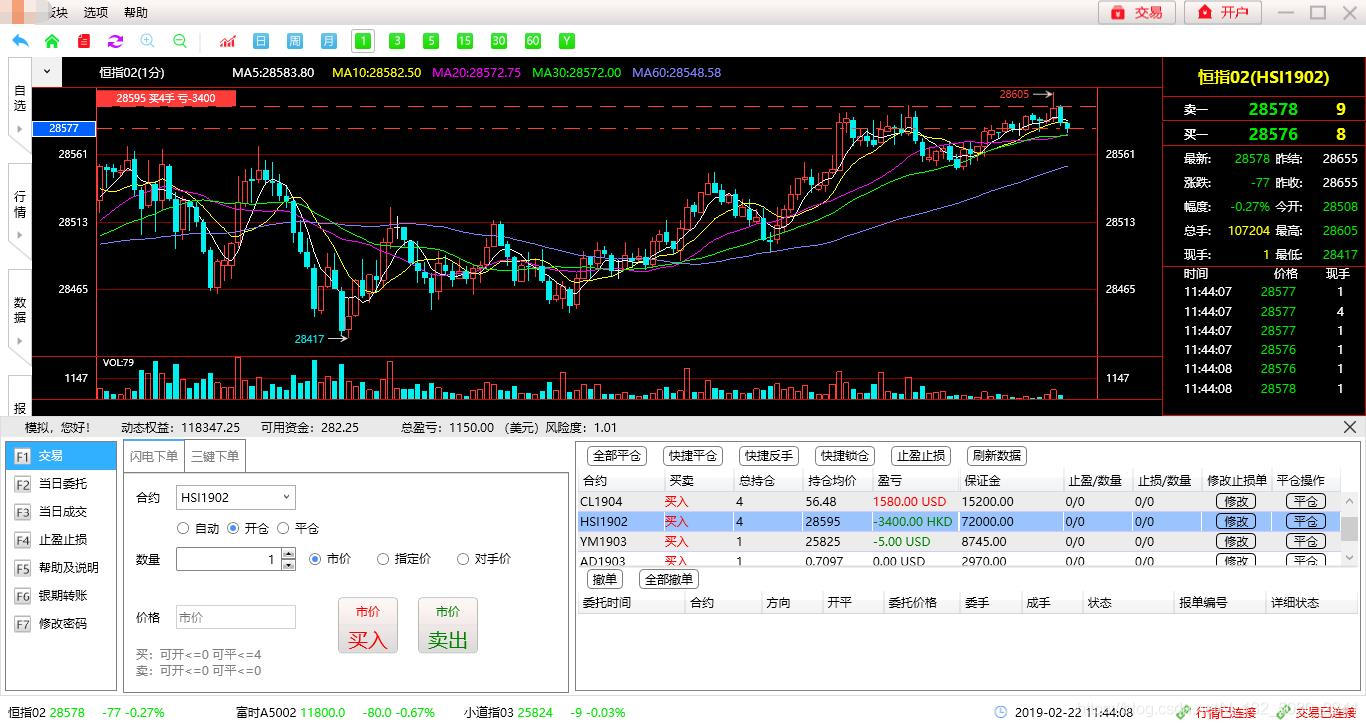Open F3 当日成交 in the sidebar

pos(60,512)
